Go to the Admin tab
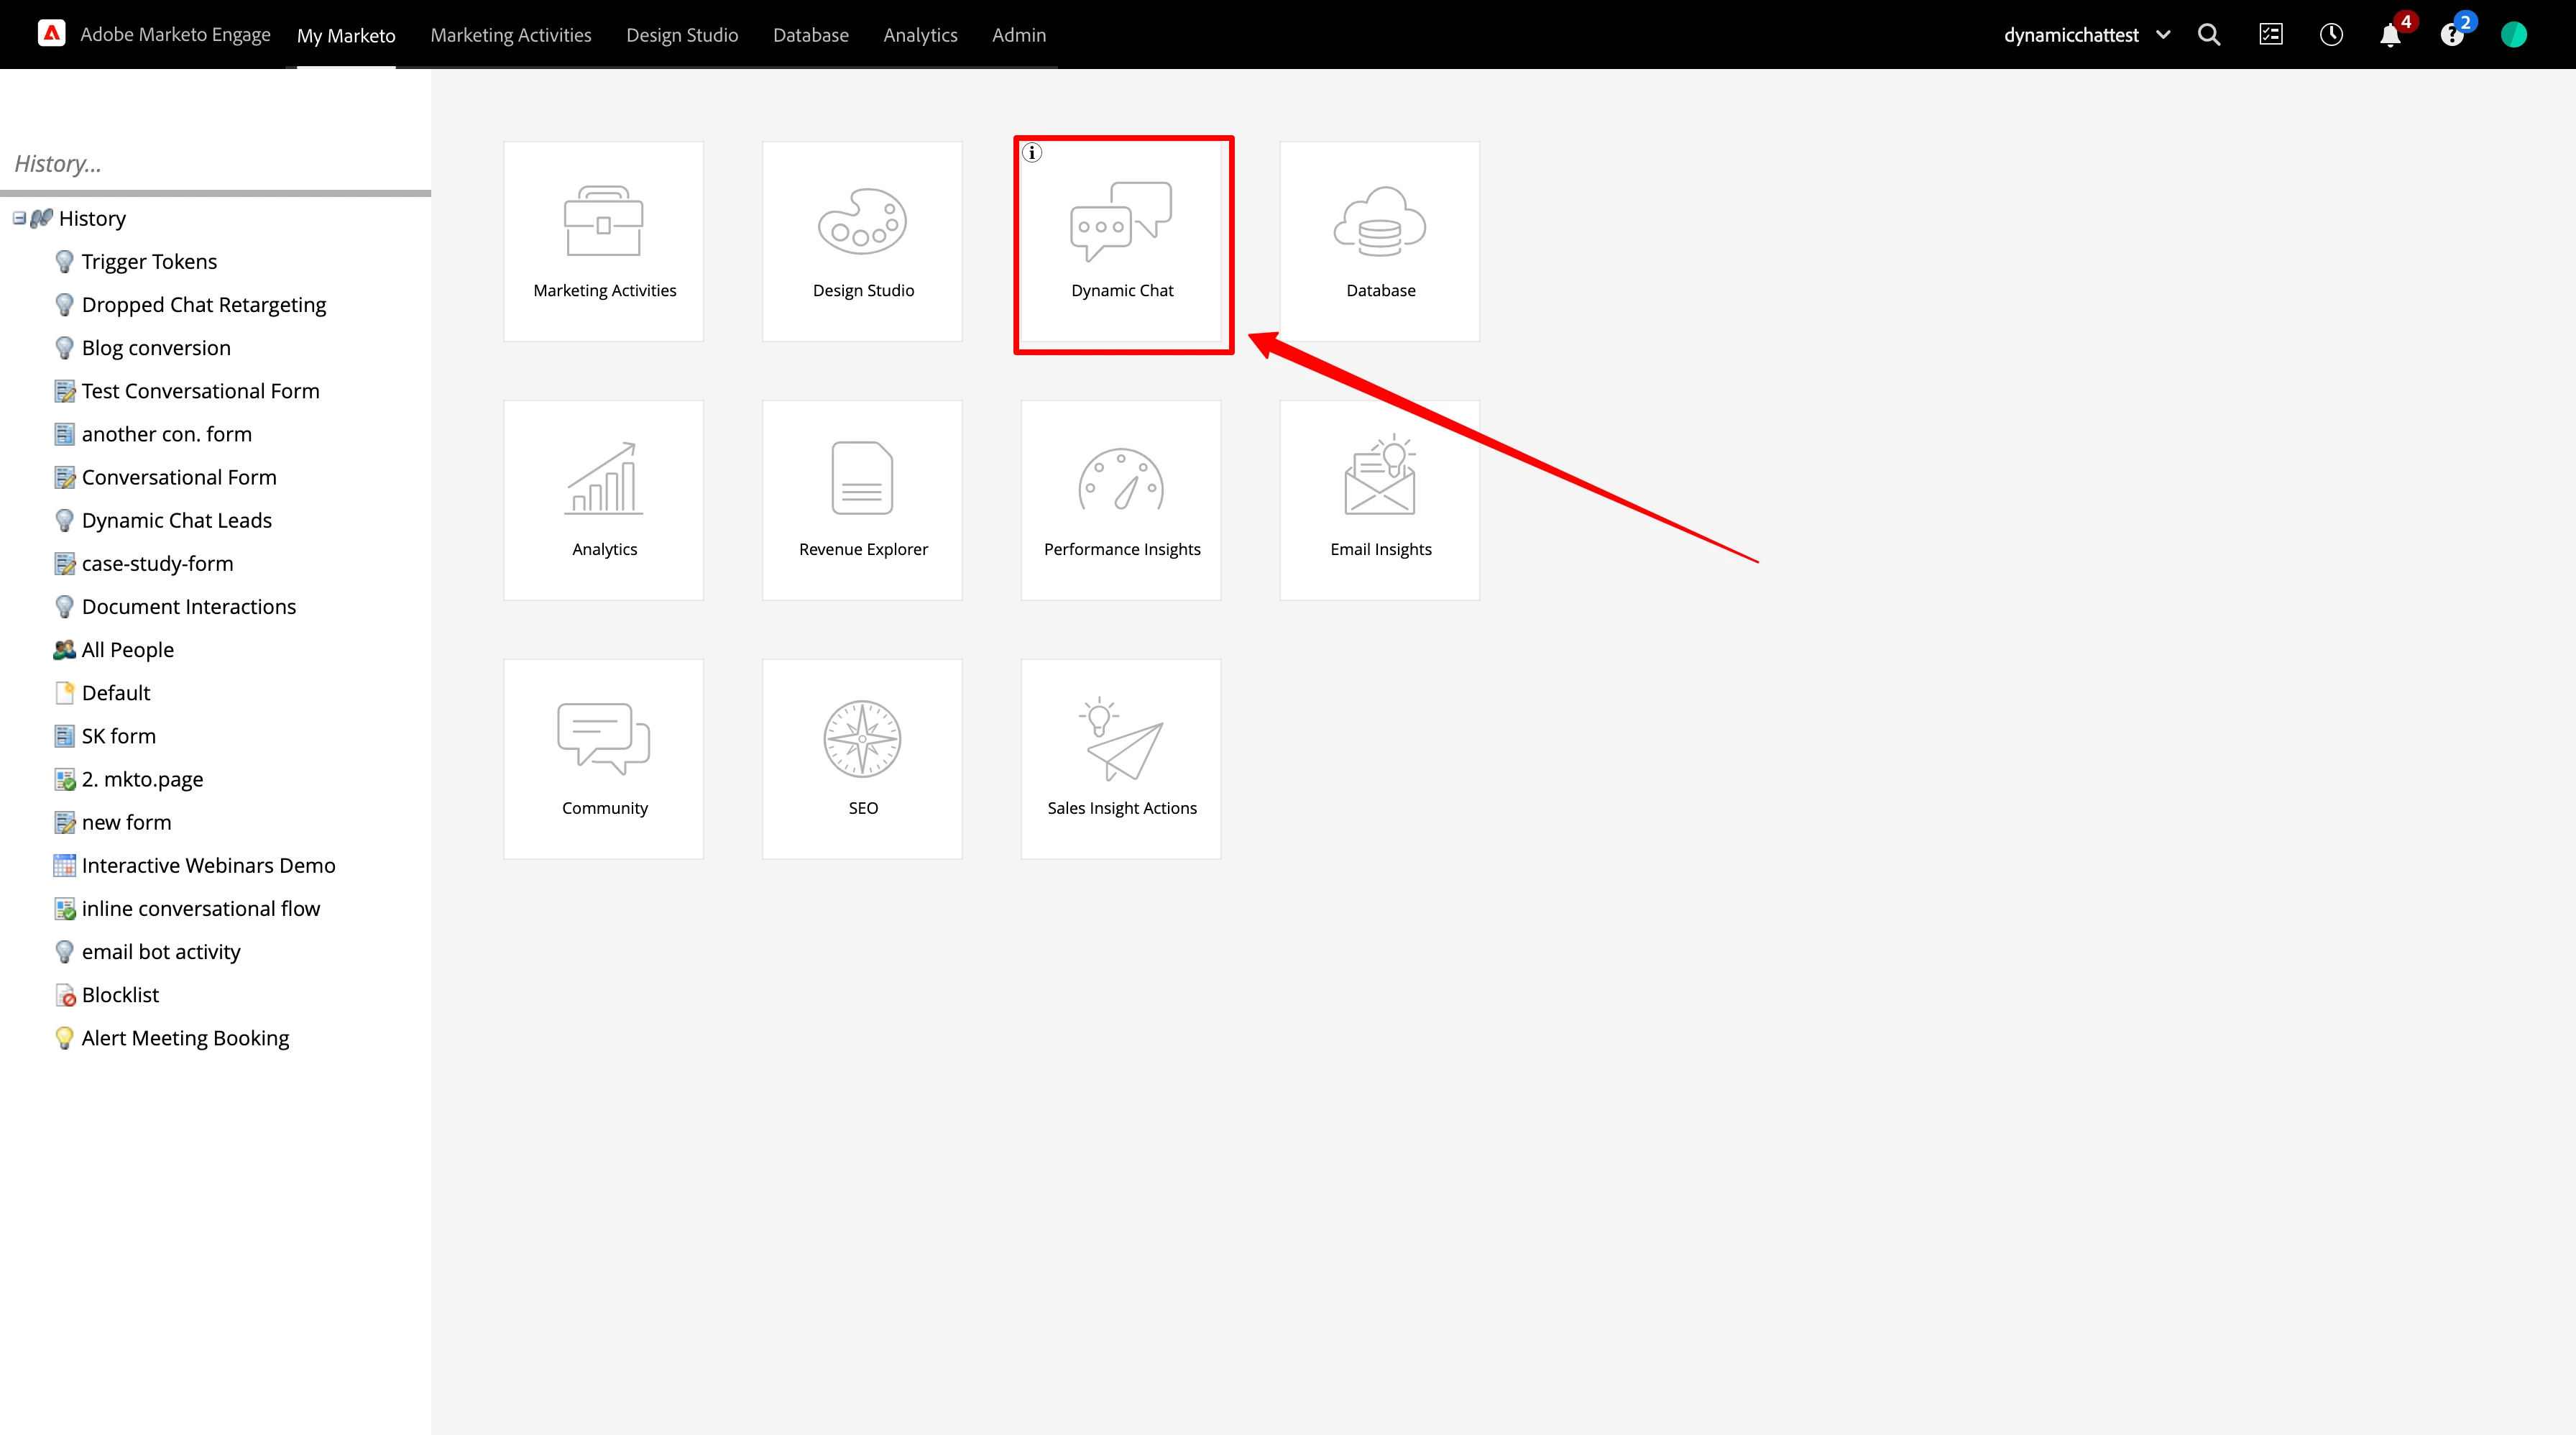Viewport: 2576px width, 1435px height. 1018,35
